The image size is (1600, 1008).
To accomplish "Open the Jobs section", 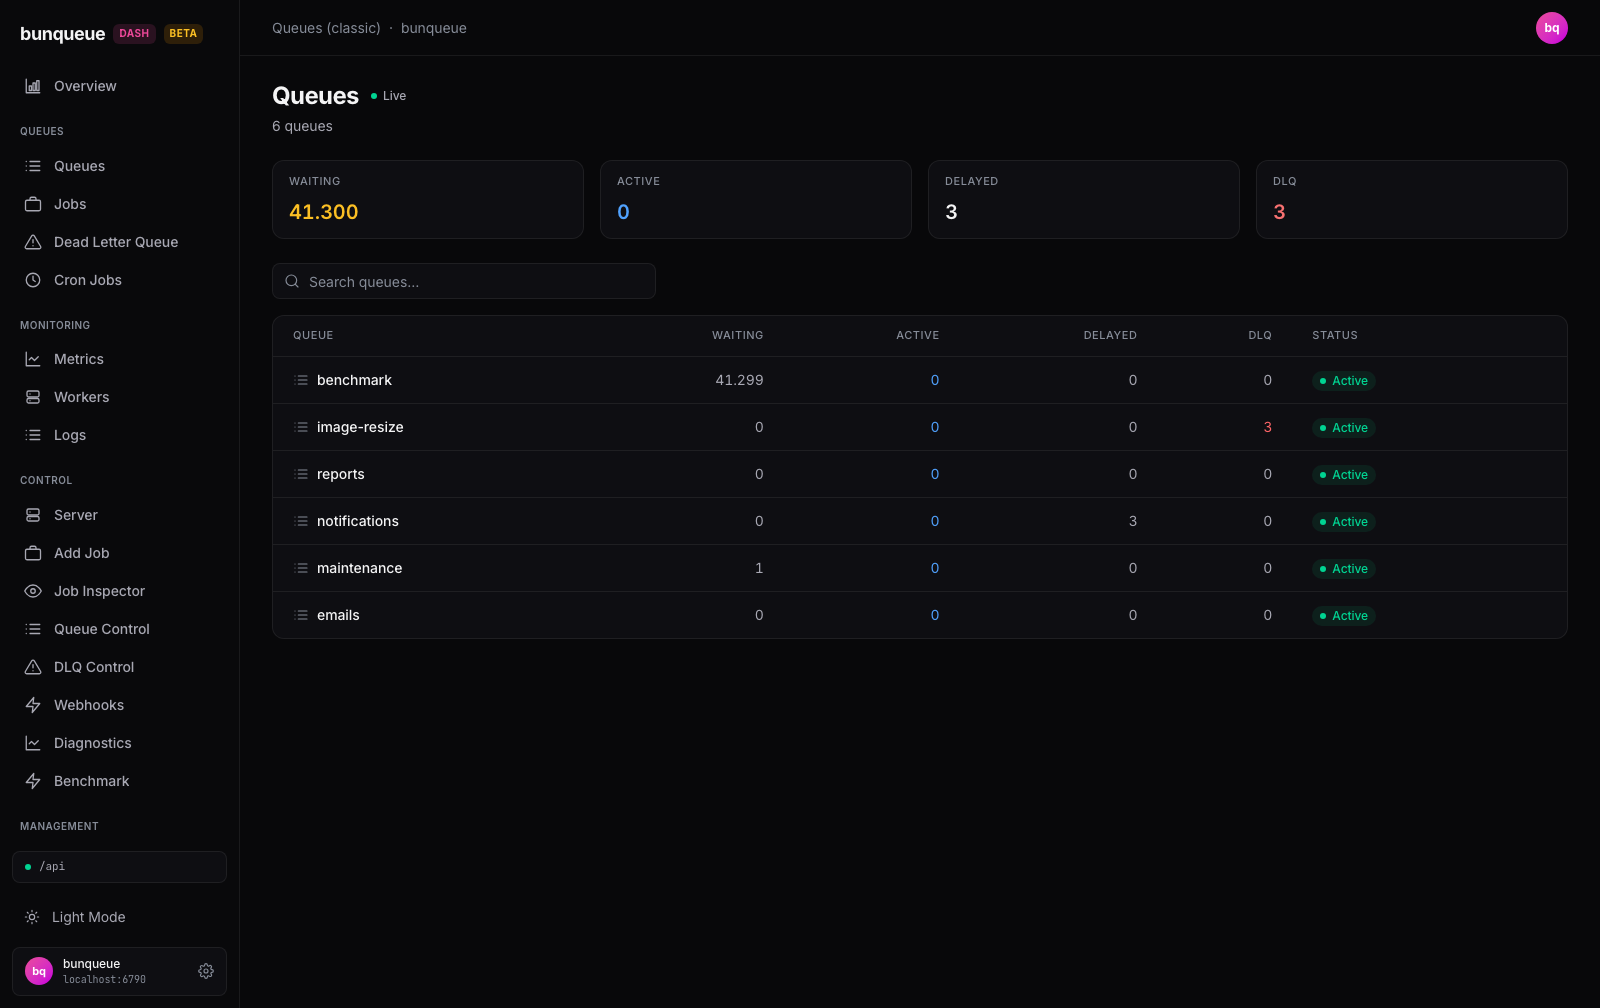I will pos(119,204).
